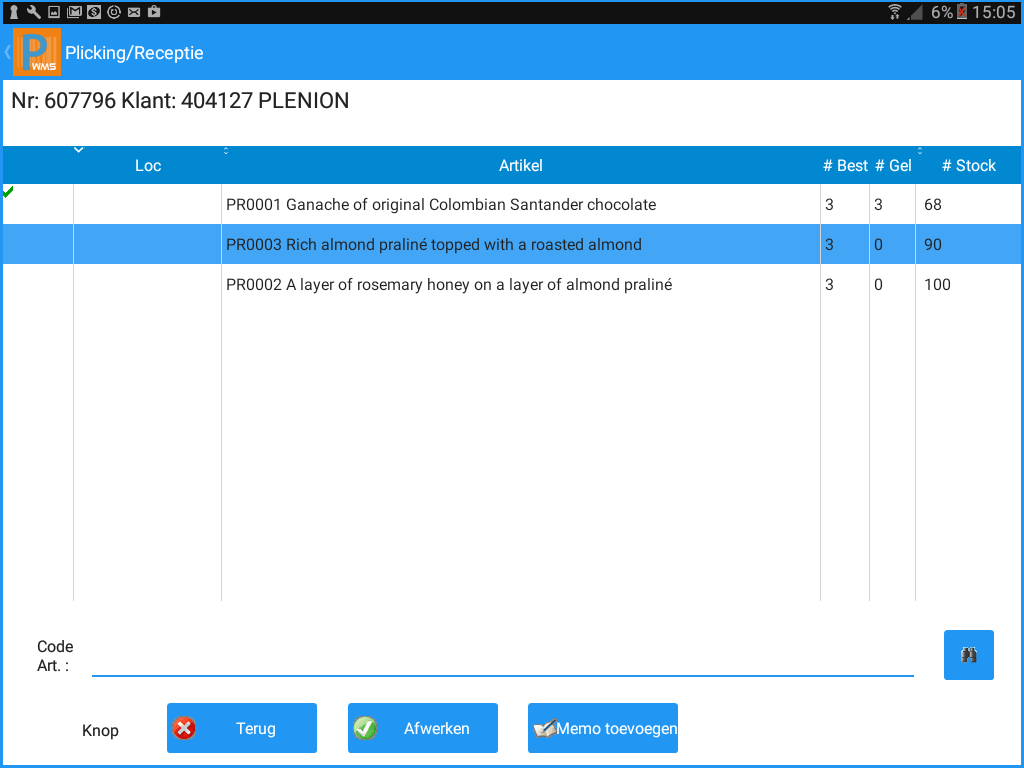Sort by the Artikel column header

520,166
